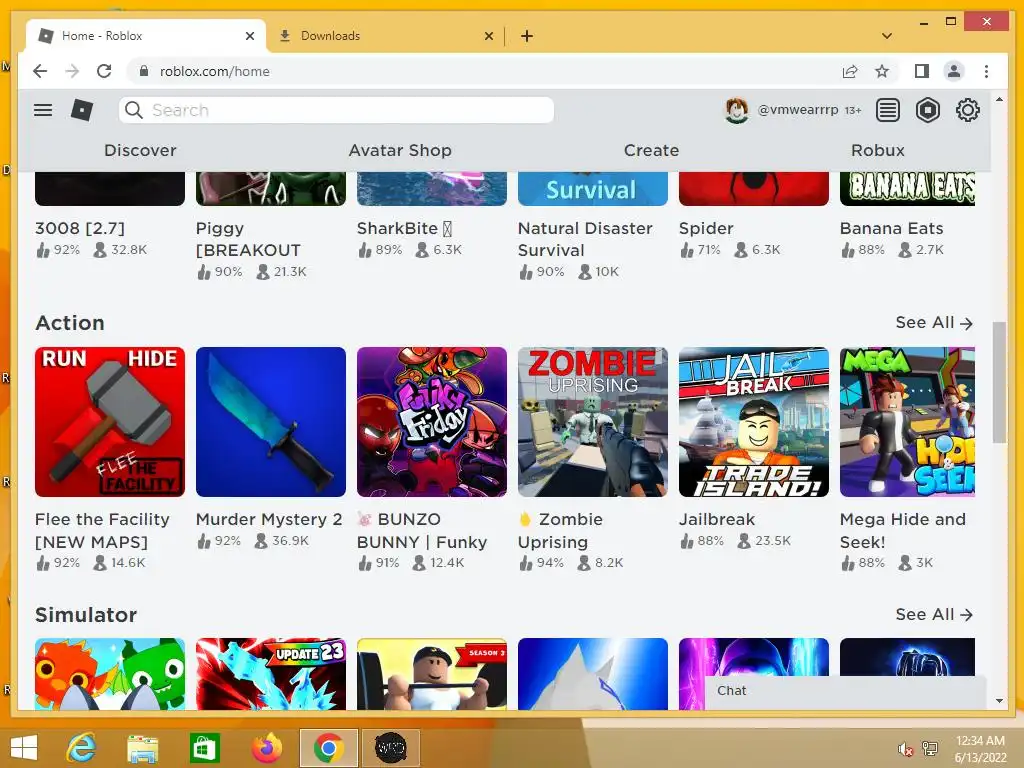1024x768 pixels.
Task: Open the Season 3 weightlifting game thumbnail
Action: (x=432, y=674)
